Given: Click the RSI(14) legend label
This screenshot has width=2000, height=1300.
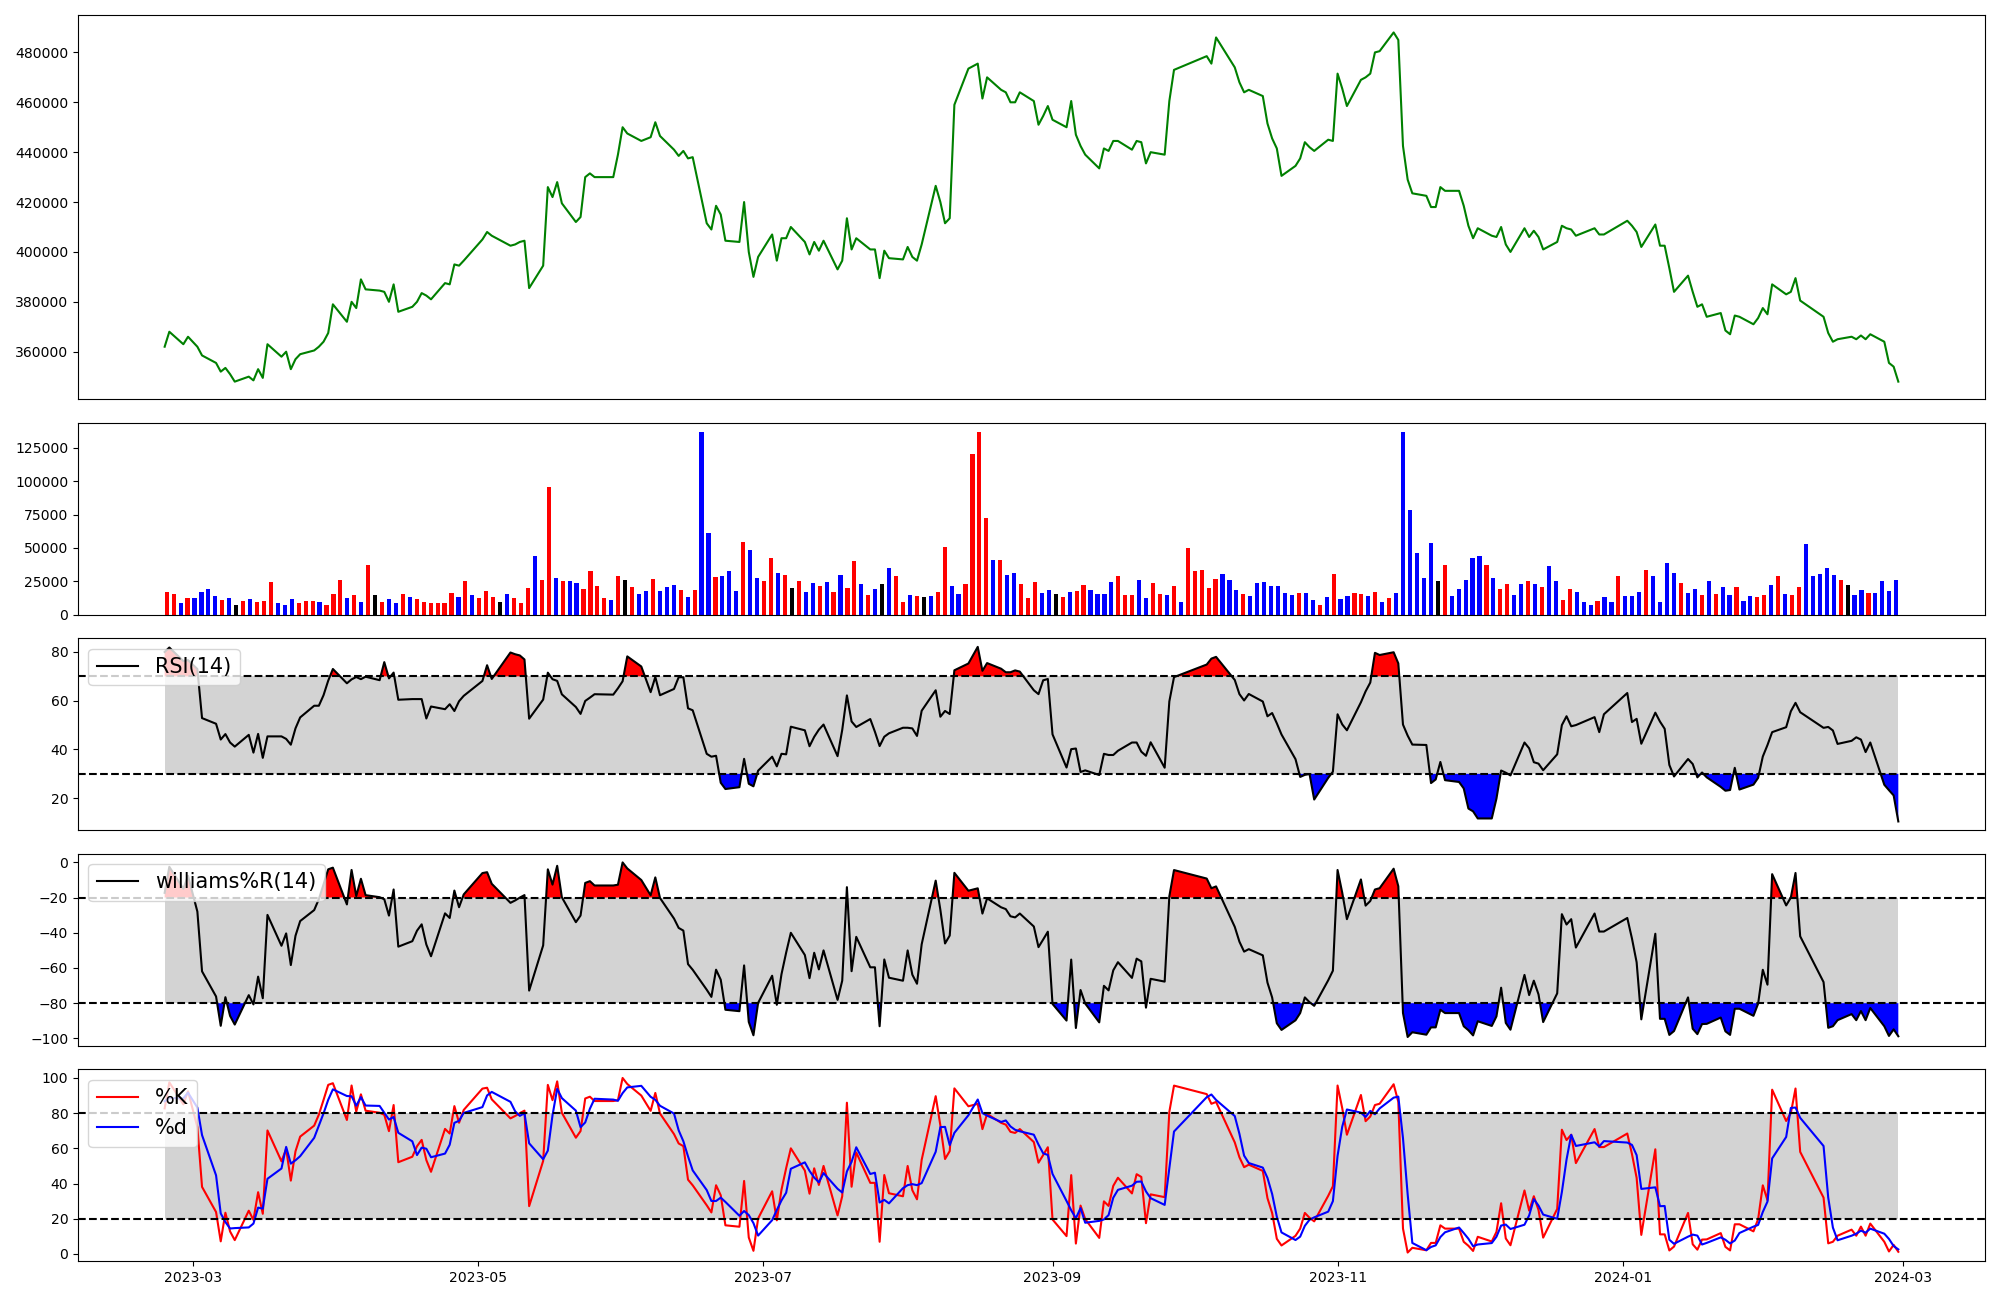Looking at the screenshot, I should [192, 666].
